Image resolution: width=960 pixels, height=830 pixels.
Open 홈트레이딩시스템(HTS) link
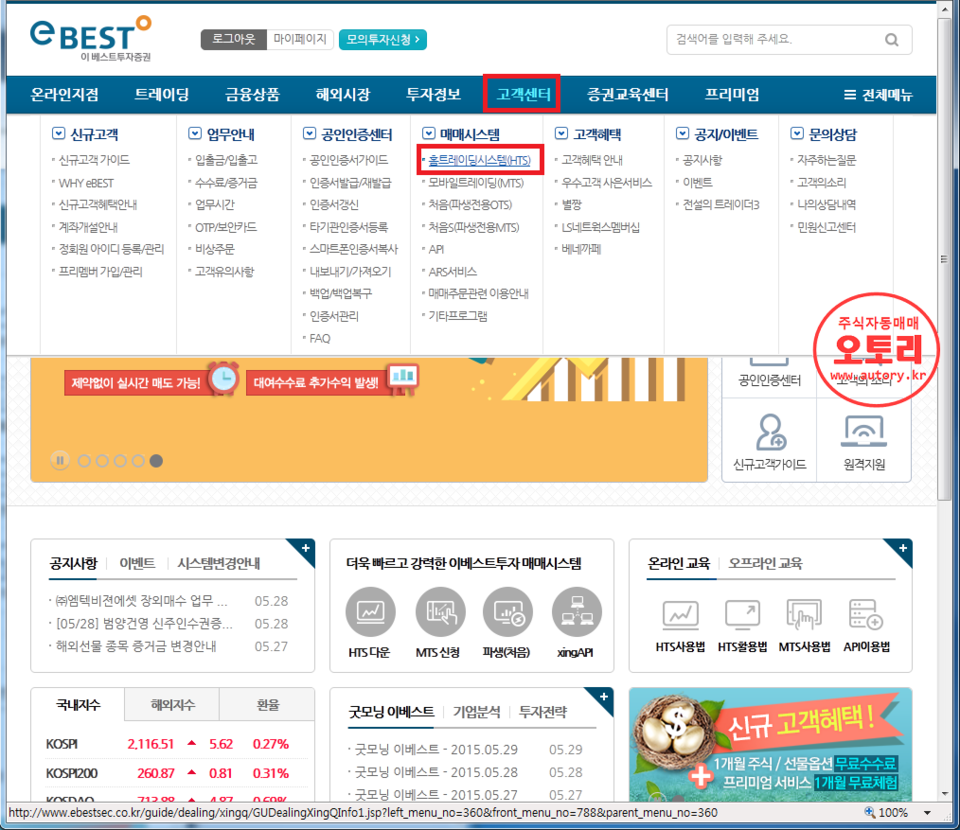click(x=479, y=160)
